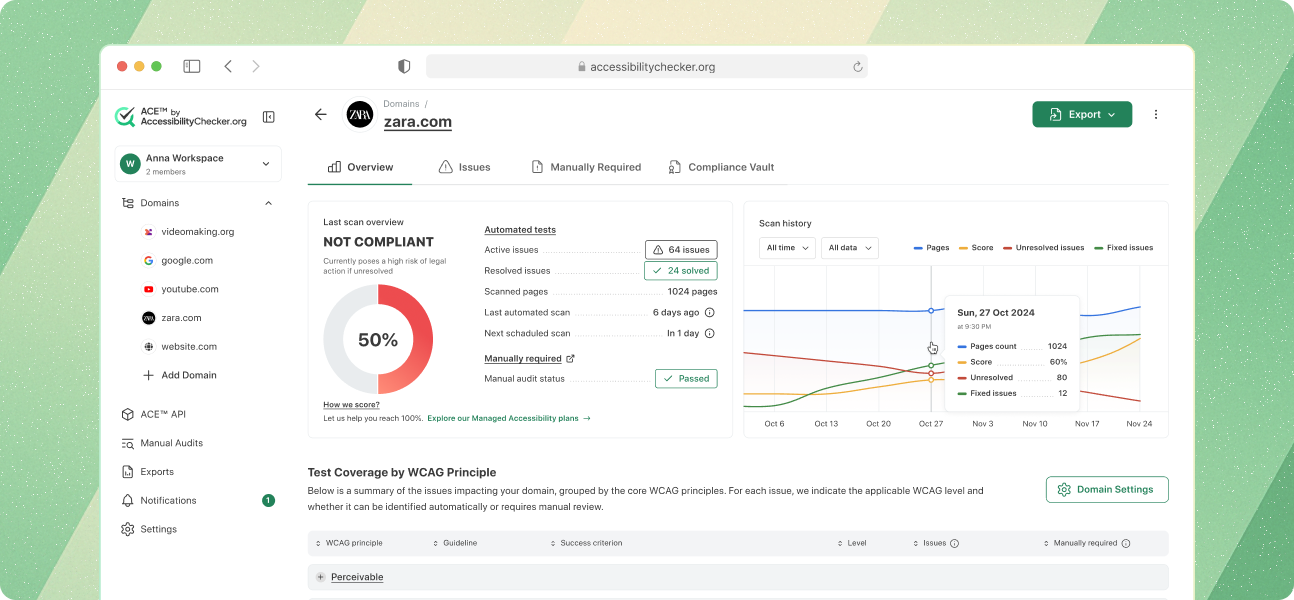The height and width of the screenshot is (600, 1294).
Task: Toggle the Unresolved issues legend series
Action: click(x=1044, y=247)
